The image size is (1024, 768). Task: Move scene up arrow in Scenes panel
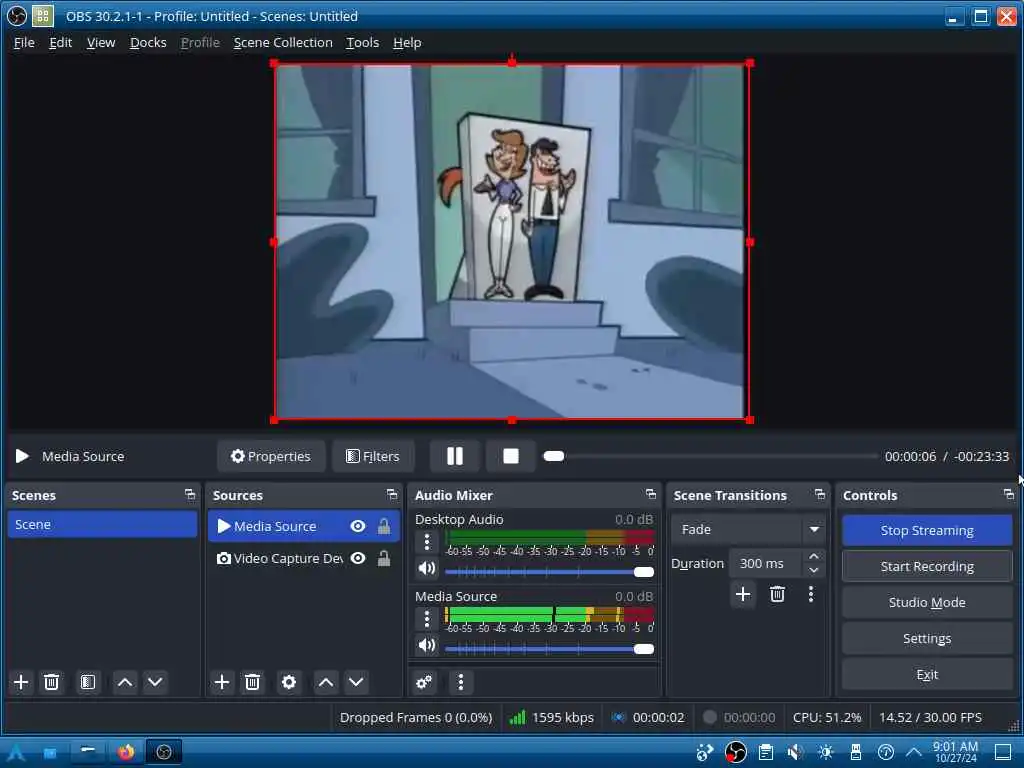pos(125,682)
